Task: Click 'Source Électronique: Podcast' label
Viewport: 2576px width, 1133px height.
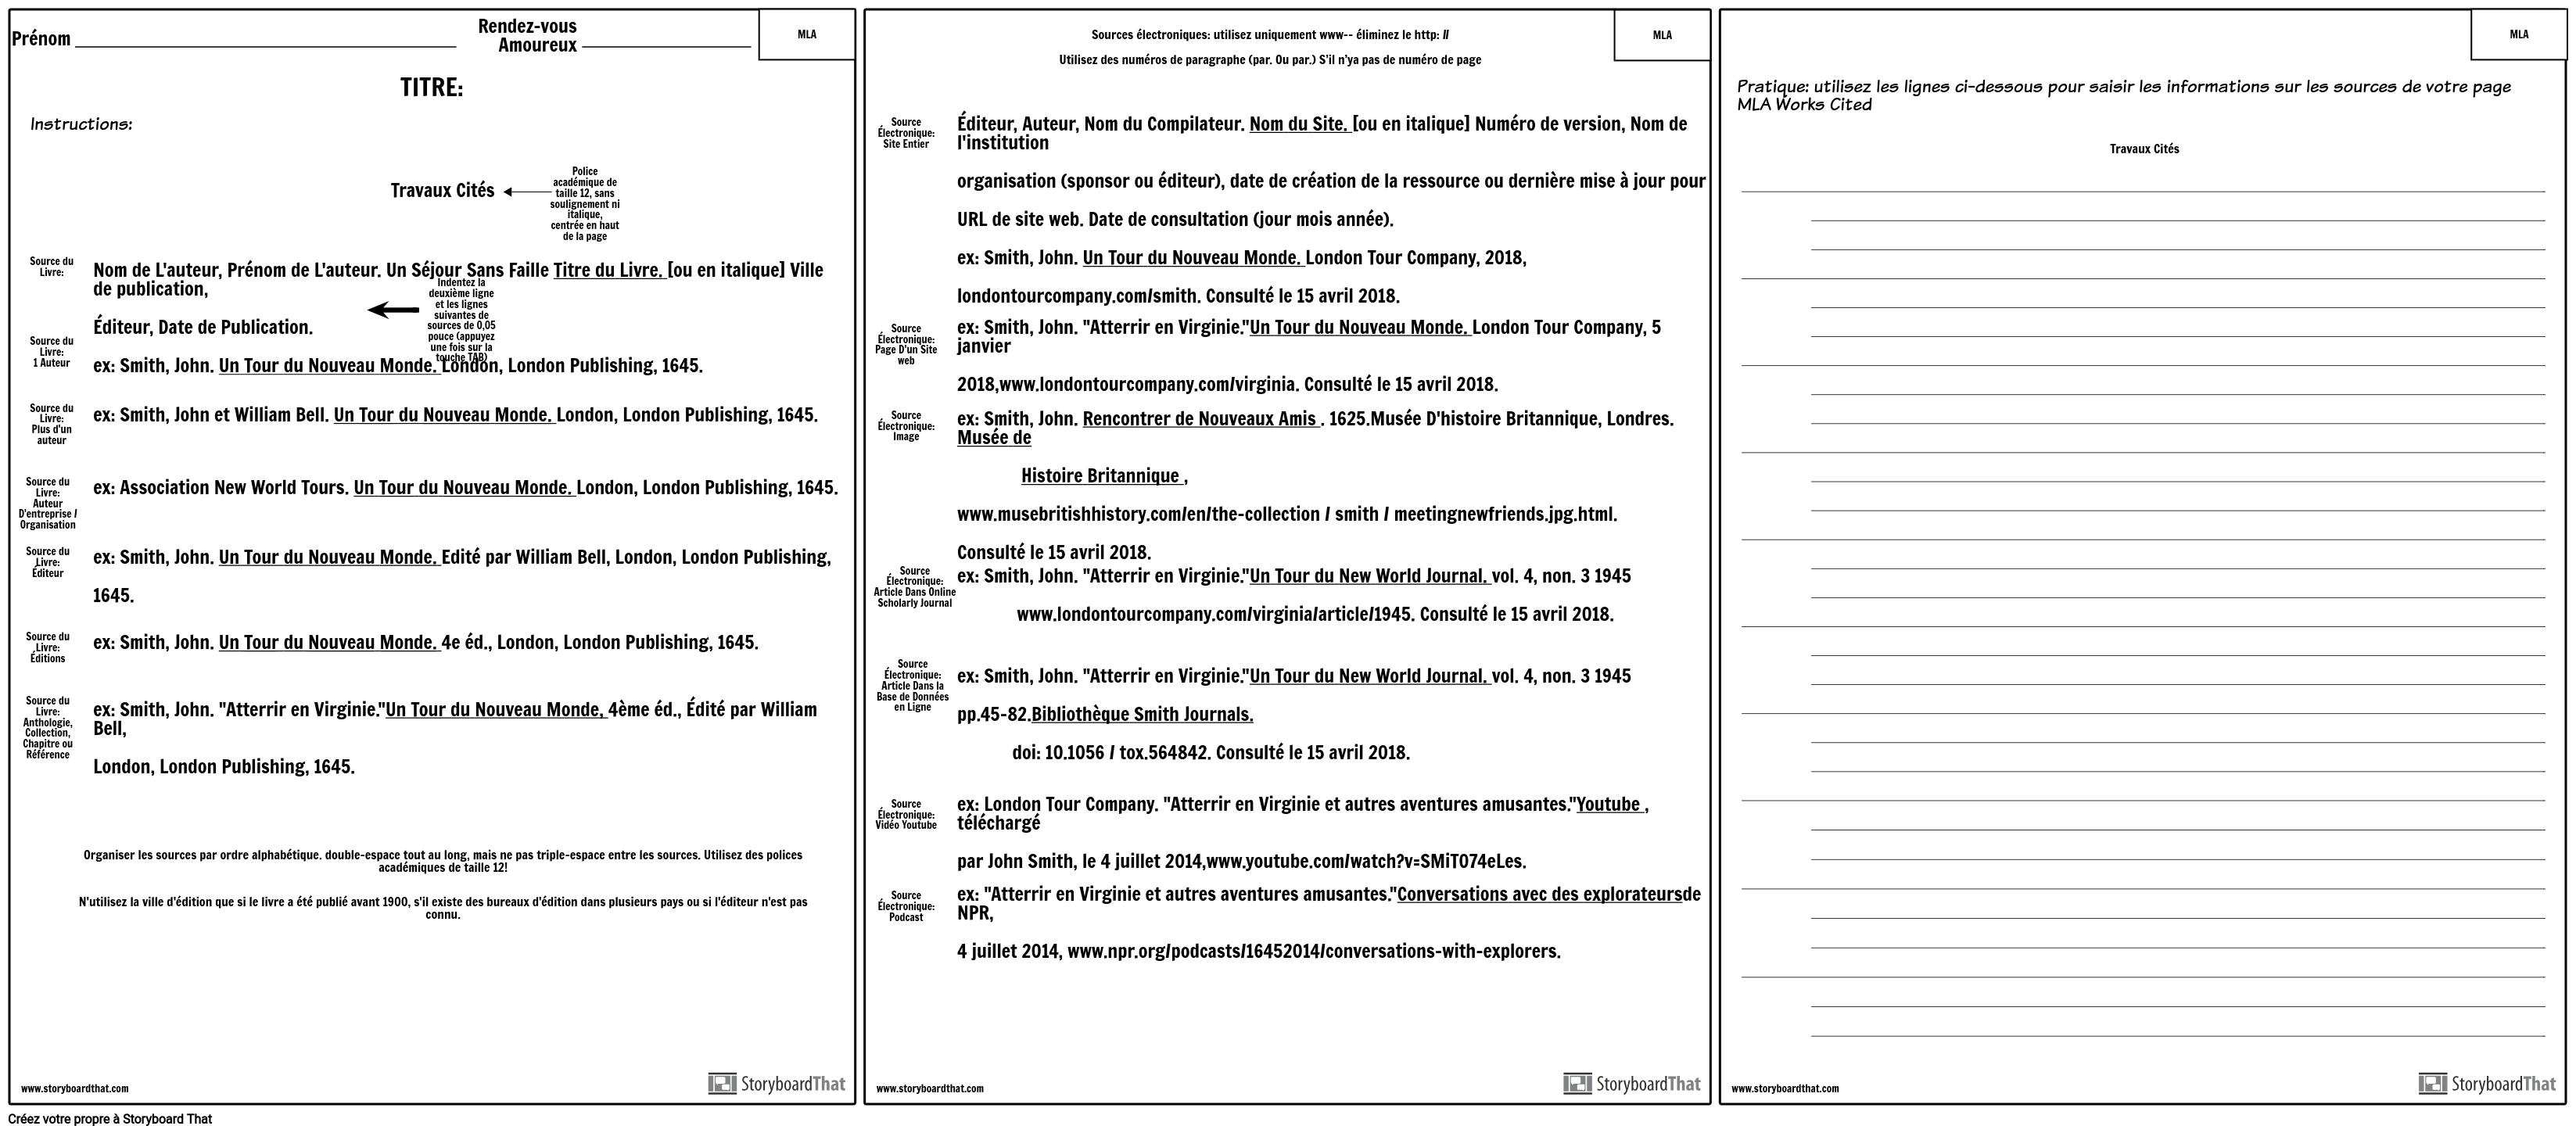Action: 906,907
